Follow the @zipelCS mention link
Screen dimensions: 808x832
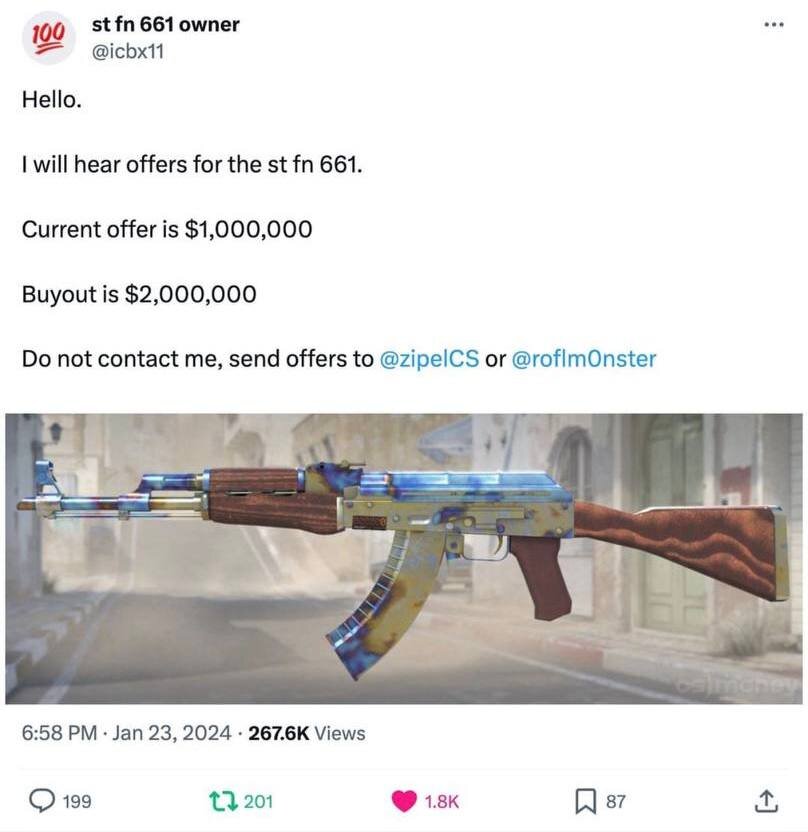429,359
